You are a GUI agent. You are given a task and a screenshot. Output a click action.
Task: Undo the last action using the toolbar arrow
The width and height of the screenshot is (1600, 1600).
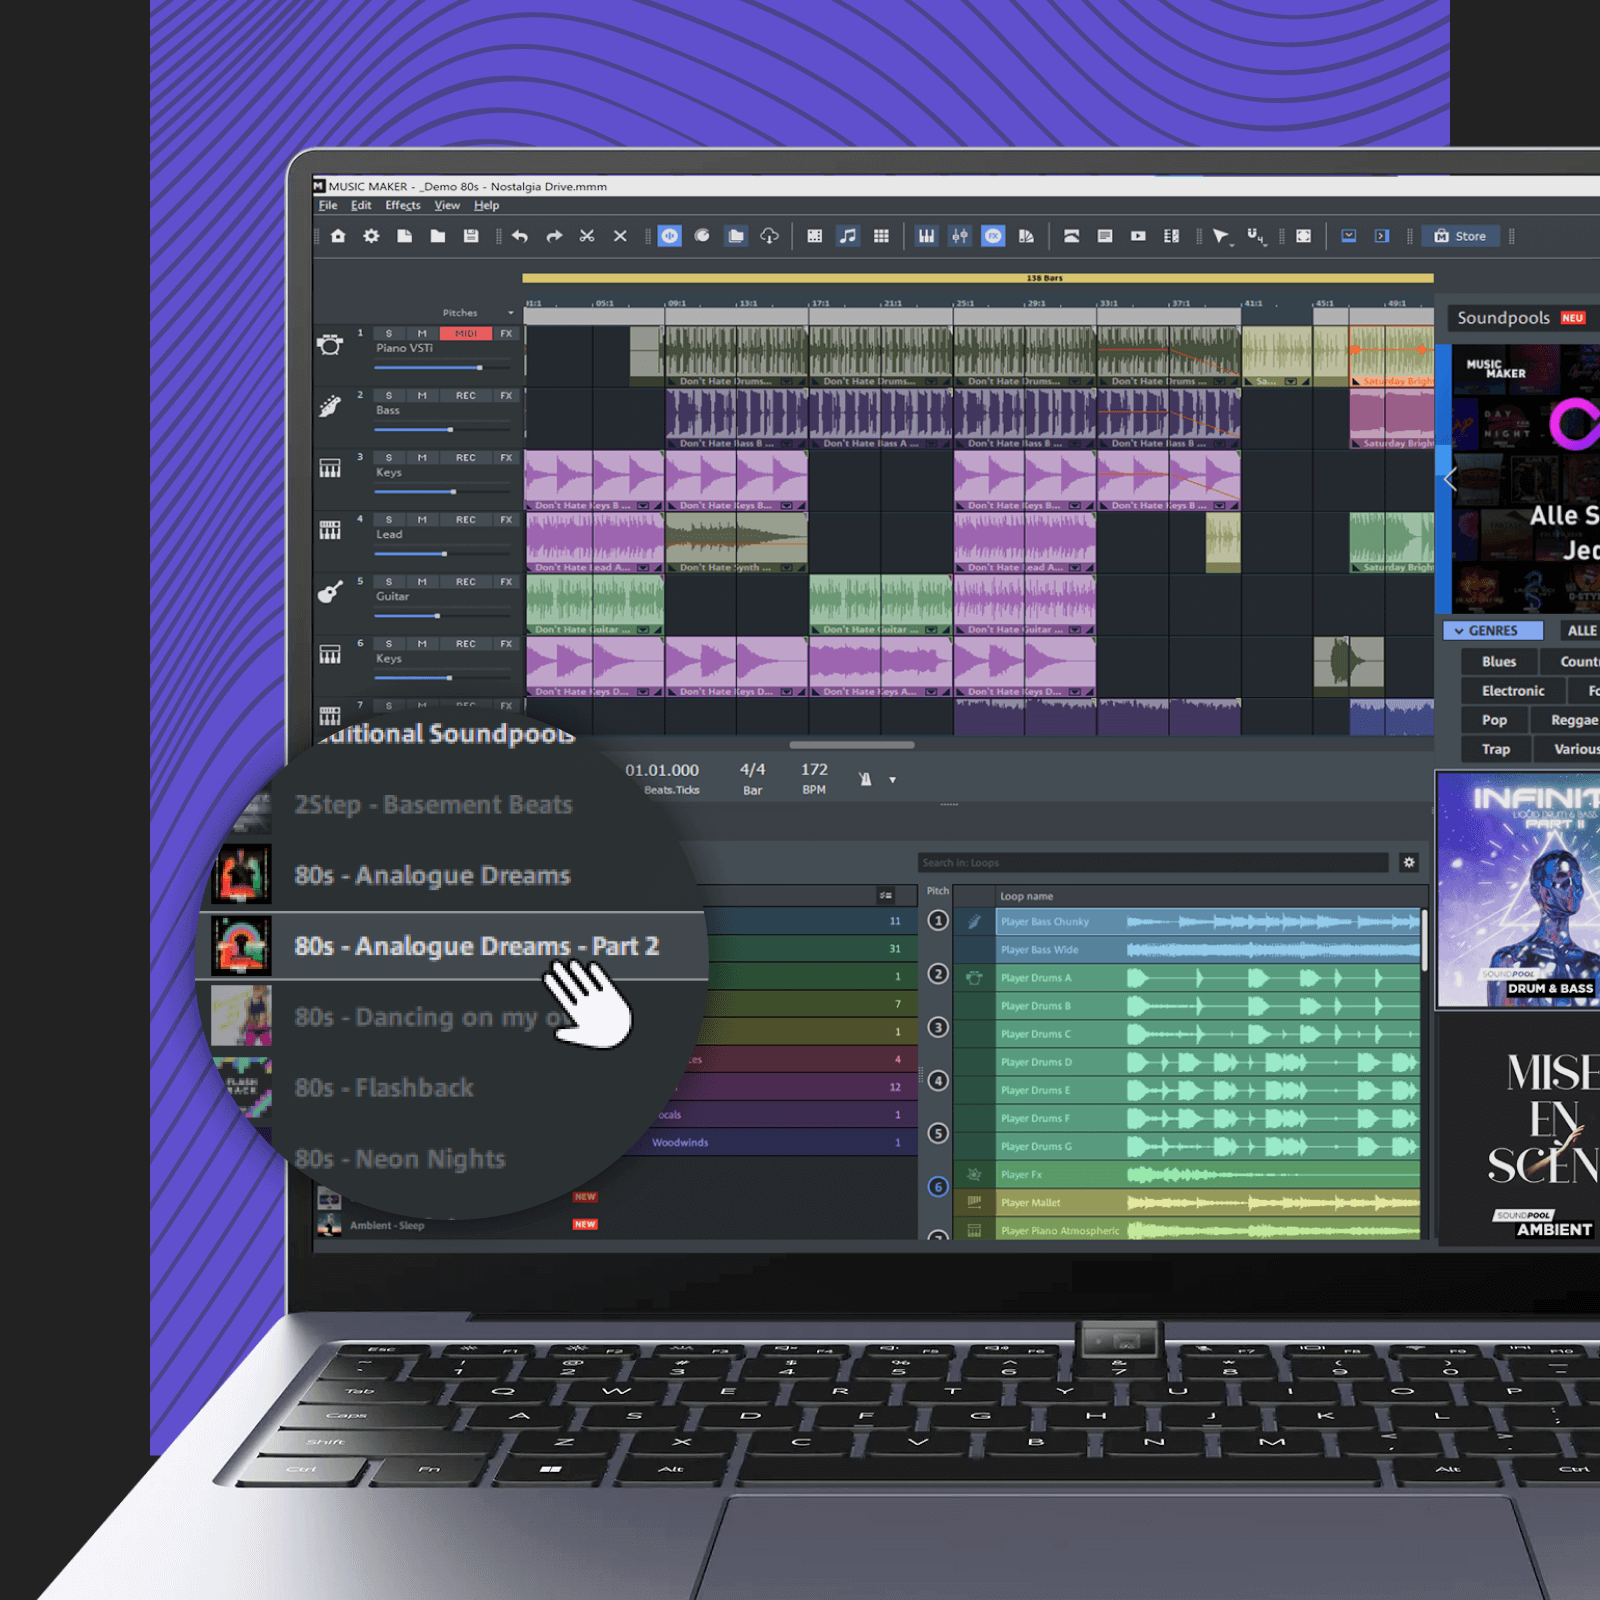(520, 236)
